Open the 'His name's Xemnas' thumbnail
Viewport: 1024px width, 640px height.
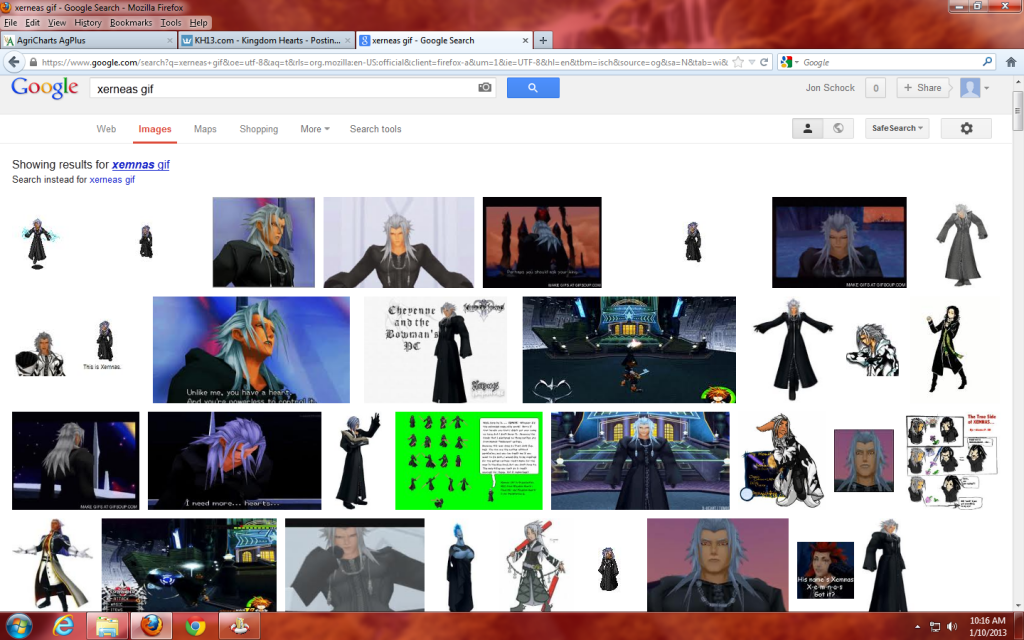pos(825,570)
